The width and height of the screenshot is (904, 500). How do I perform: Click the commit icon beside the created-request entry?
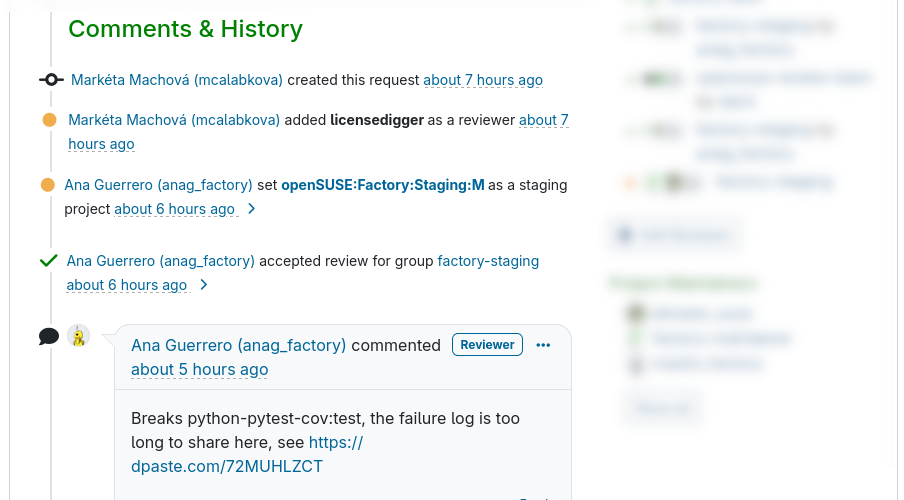click(x=50, y=80)
